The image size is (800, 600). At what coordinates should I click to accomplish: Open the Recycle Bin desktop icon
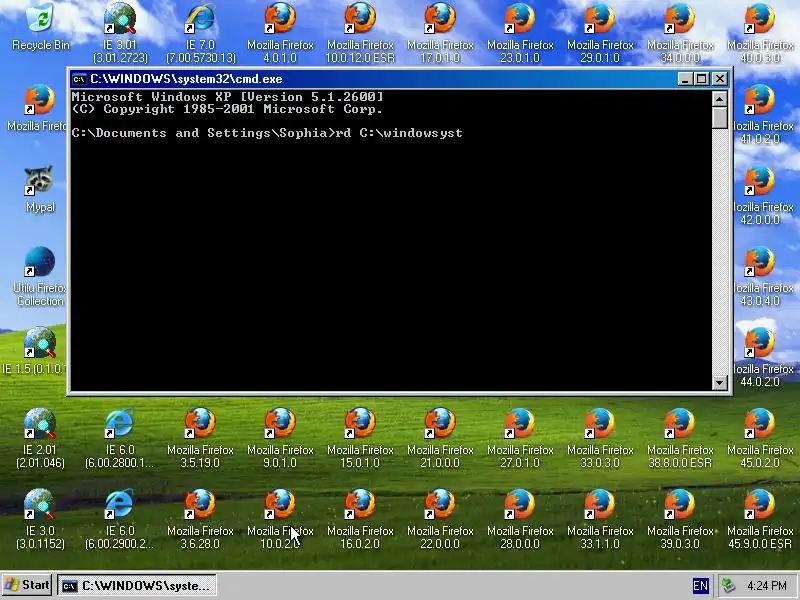pos(40,28)
